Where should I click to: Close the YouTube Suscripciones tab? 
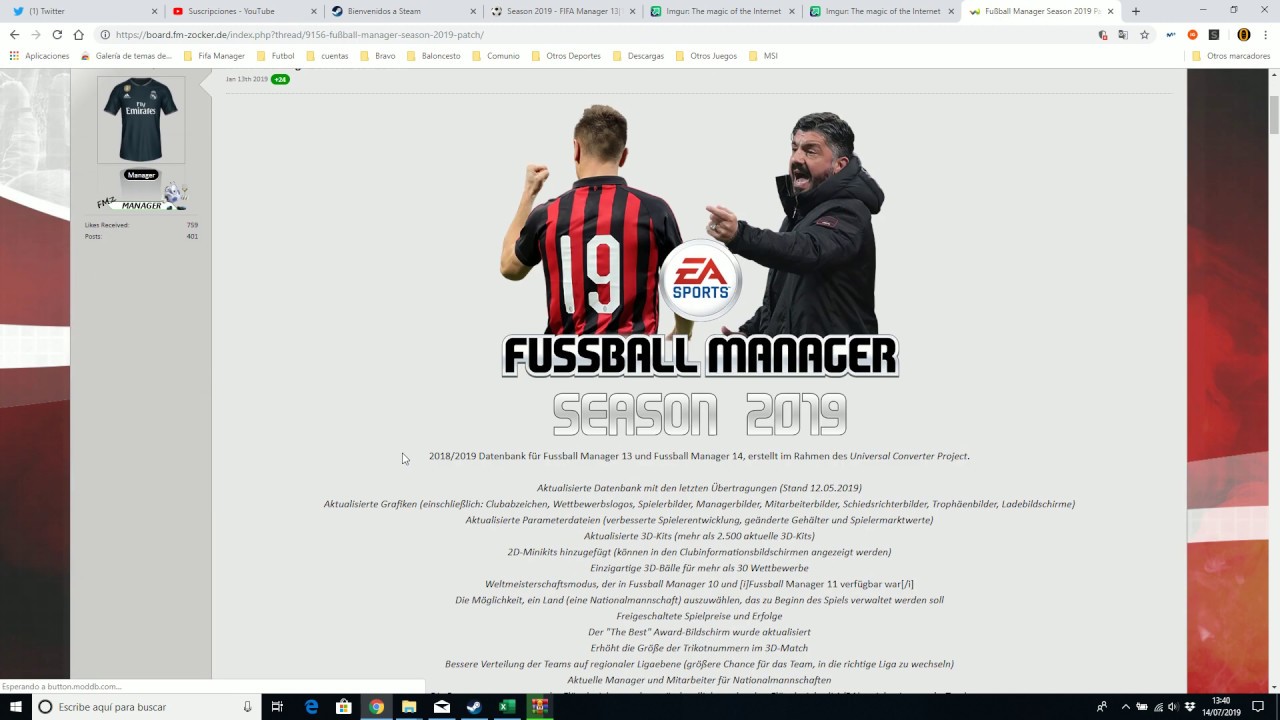coord(314,11)
